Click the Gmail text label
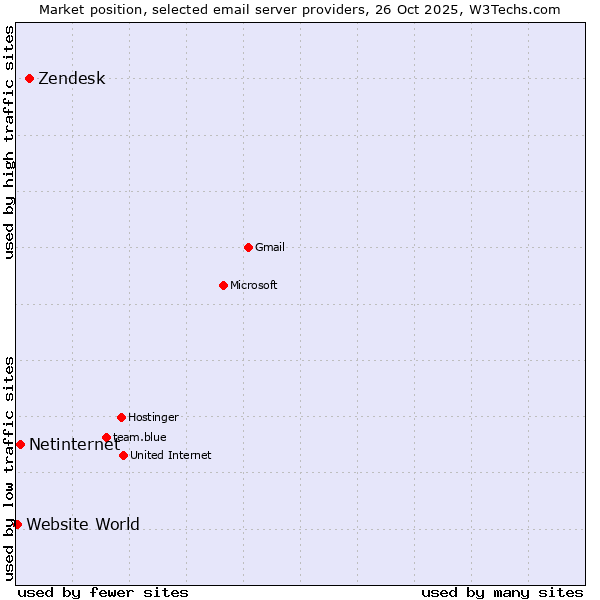Viewport: 600px width, 600px height. (x=270, y=247)
